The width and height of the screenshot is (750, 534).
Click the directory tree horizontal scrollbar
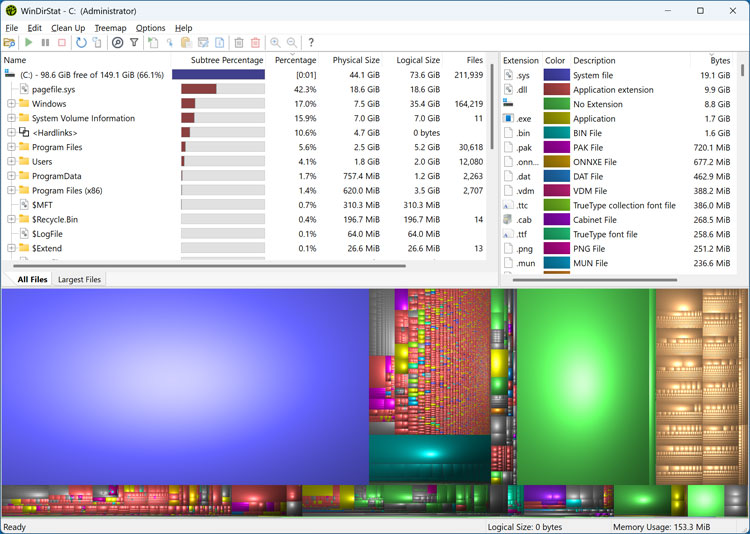pyautogui.click(x=210, y=266)
